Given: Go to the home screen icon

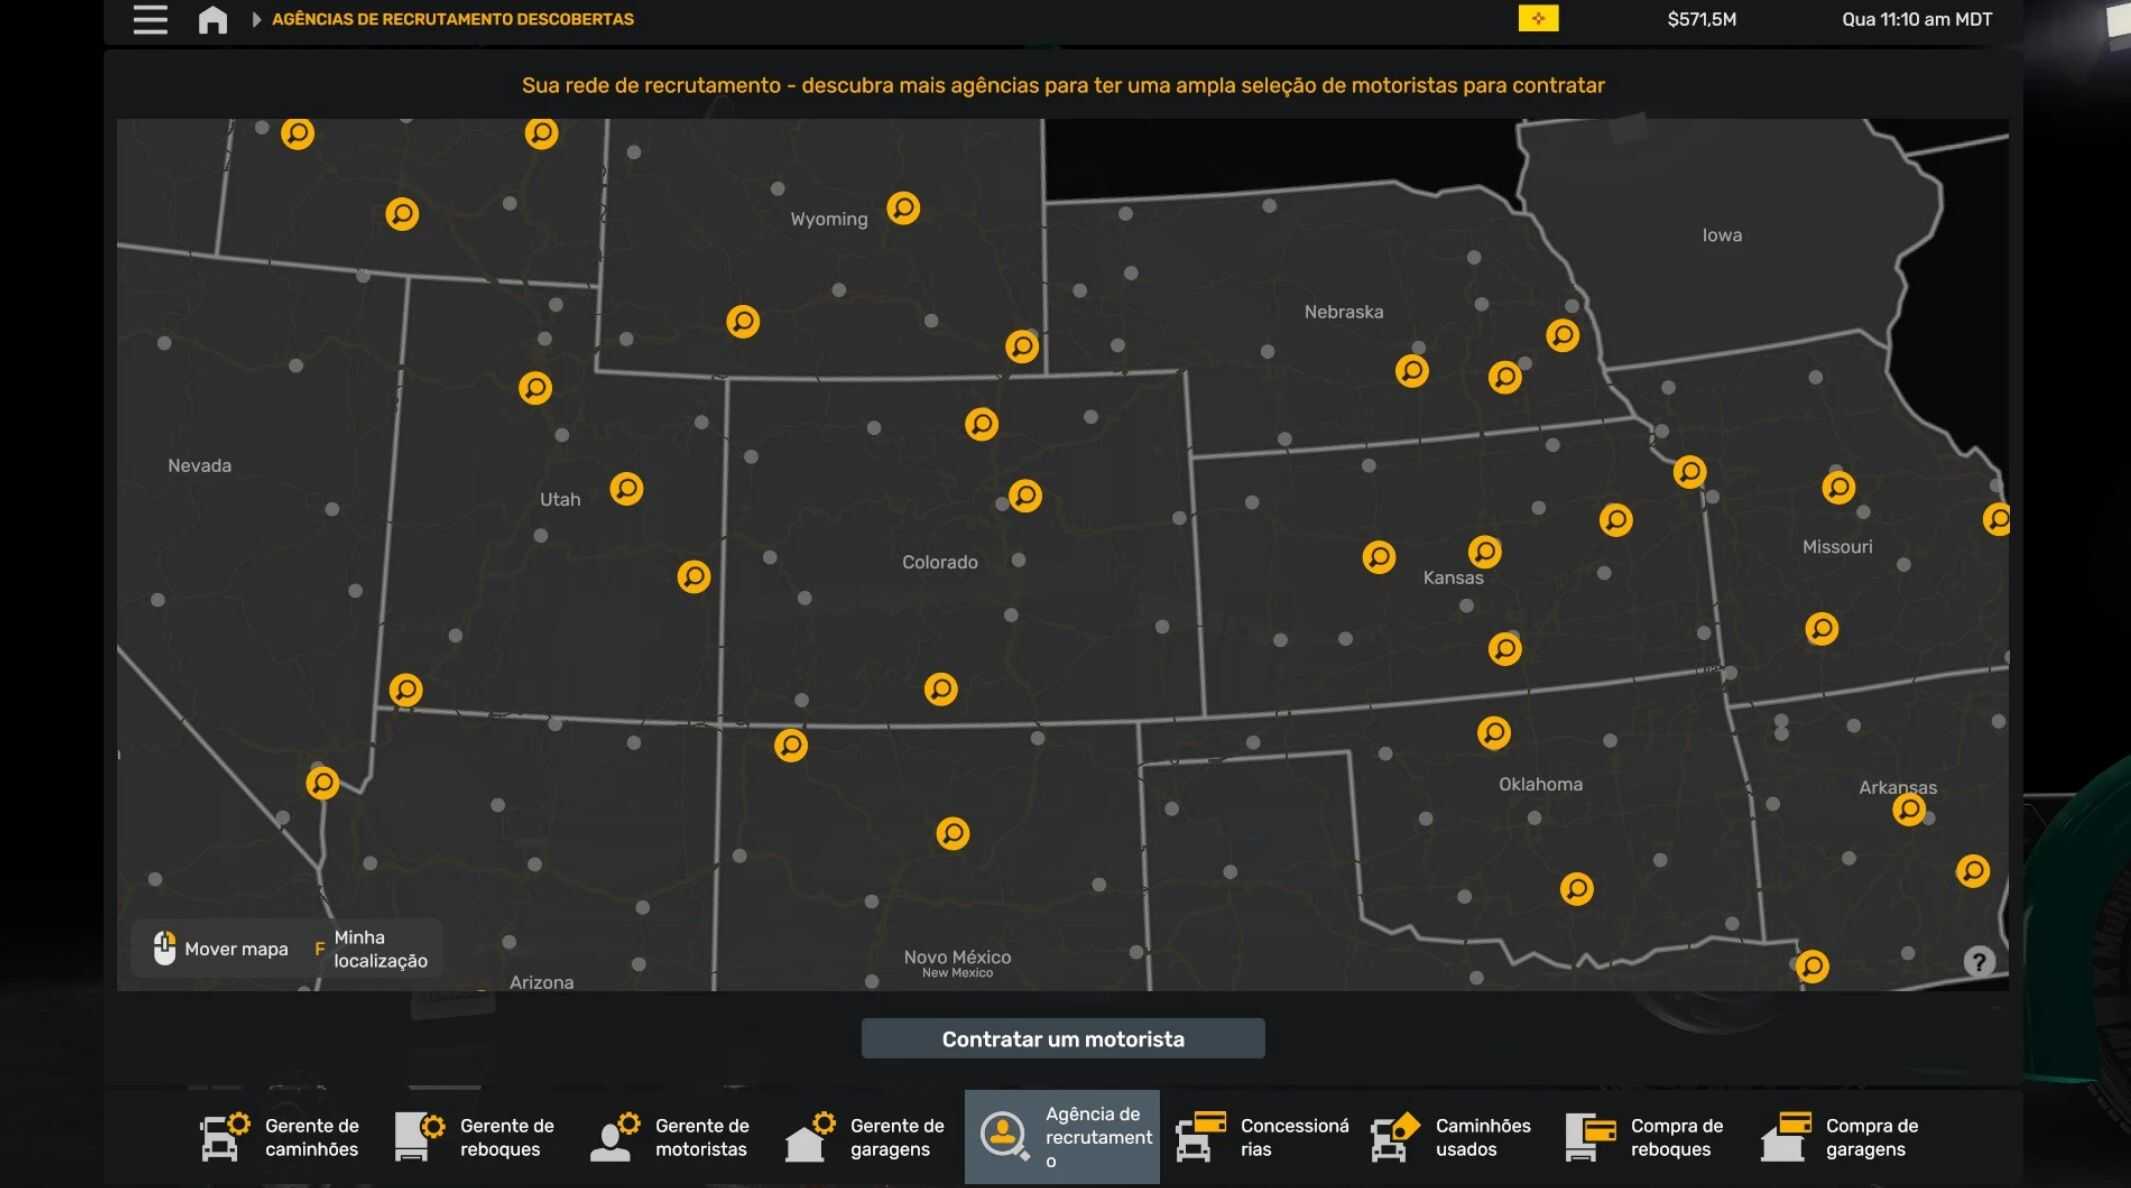Looking at the screenshot, I should [212, 19].
